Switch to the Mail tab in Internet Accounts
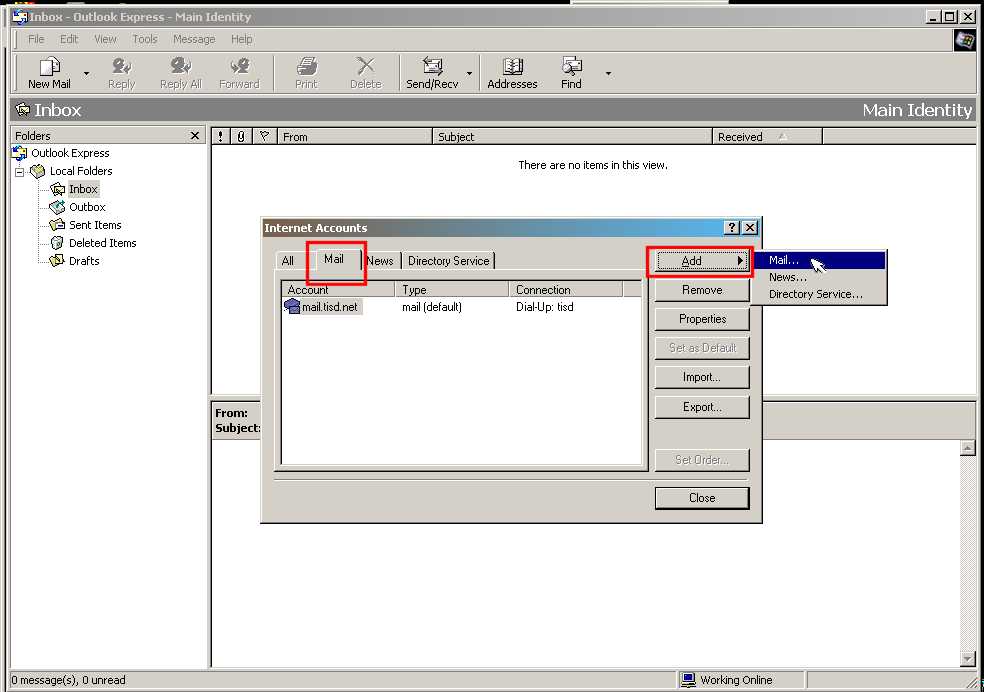Image resolution: width=984 pixels, height=692 pixels. pos(334,258)
